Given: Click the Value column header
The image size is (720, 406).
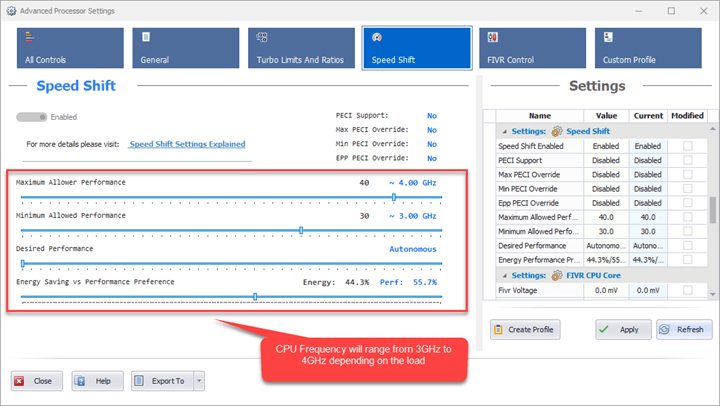Looking at the screenshot, I should (606, 116).
